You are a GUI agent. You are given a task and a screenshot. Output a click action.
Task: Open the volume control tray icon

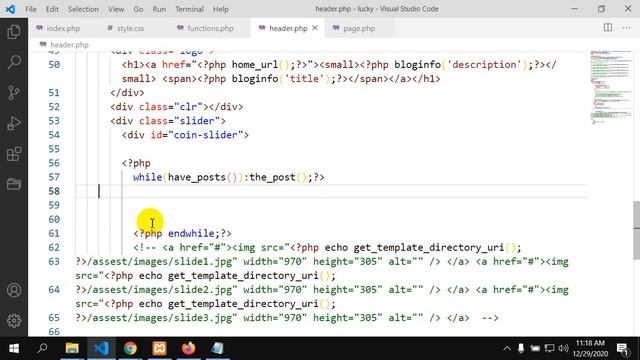coord(564,349)
